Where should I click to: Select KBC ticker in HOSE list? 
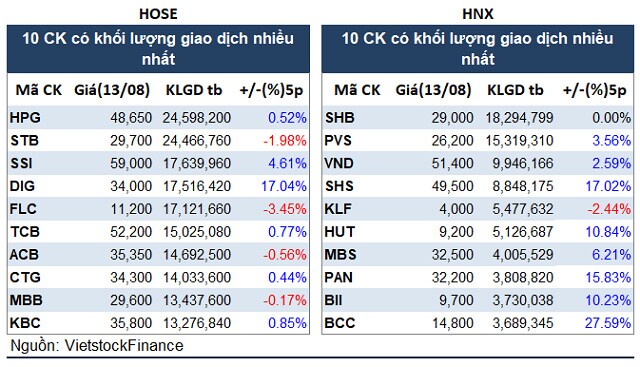(25, 323)
